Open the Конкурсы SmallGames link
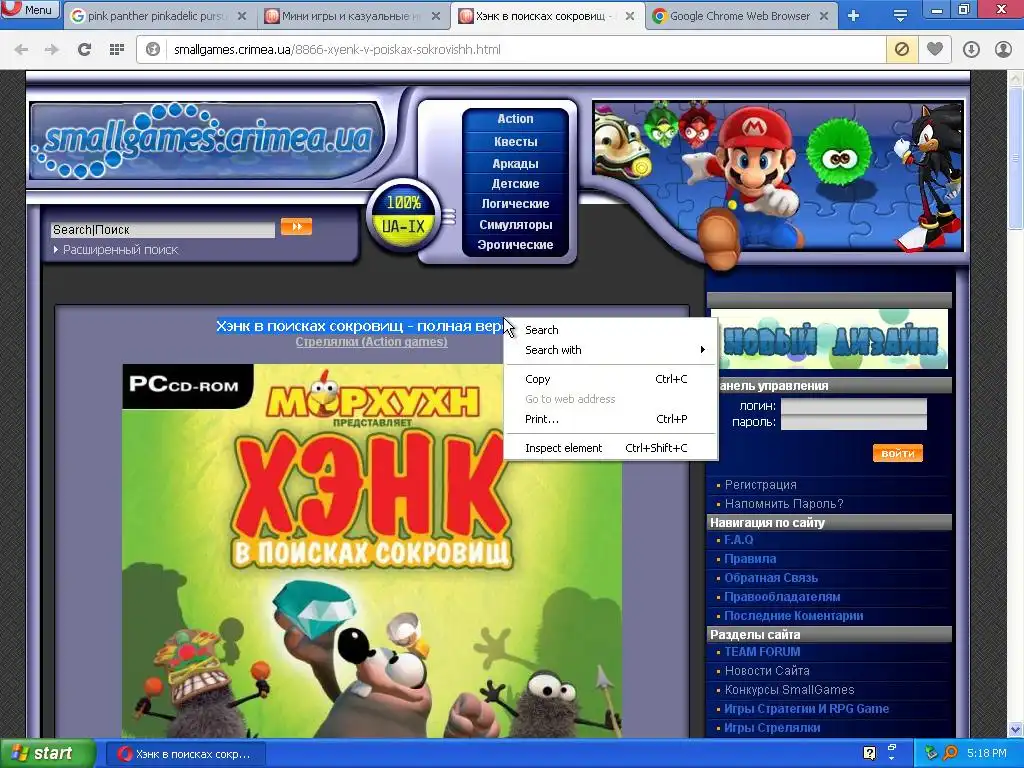This screenshot has width=1024, height=768. tap(789, 689)
